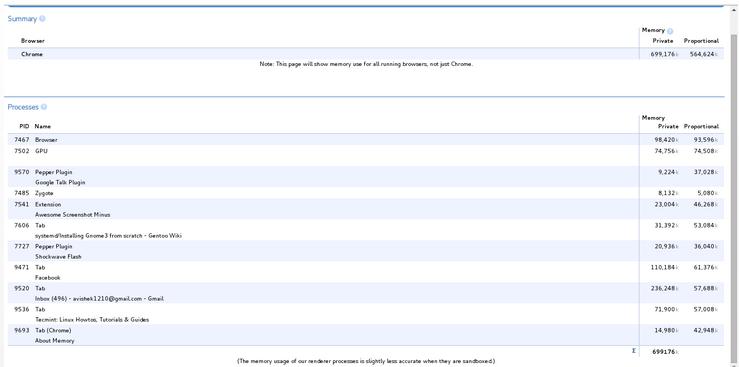Click Chrome's private memory value 699,176k

665,54
